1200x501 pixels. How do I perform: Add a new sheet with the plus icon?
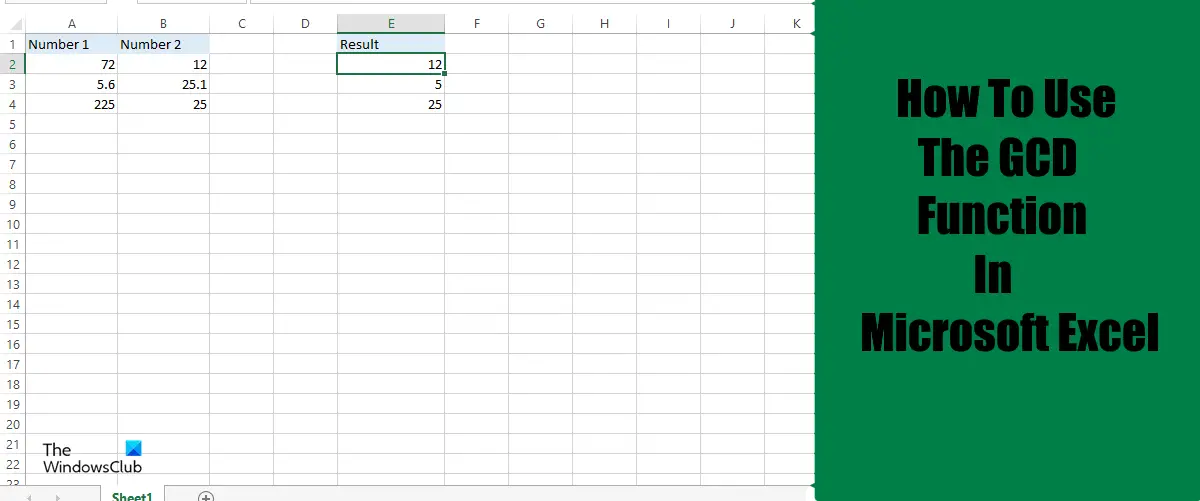click(x=205, y=496)
